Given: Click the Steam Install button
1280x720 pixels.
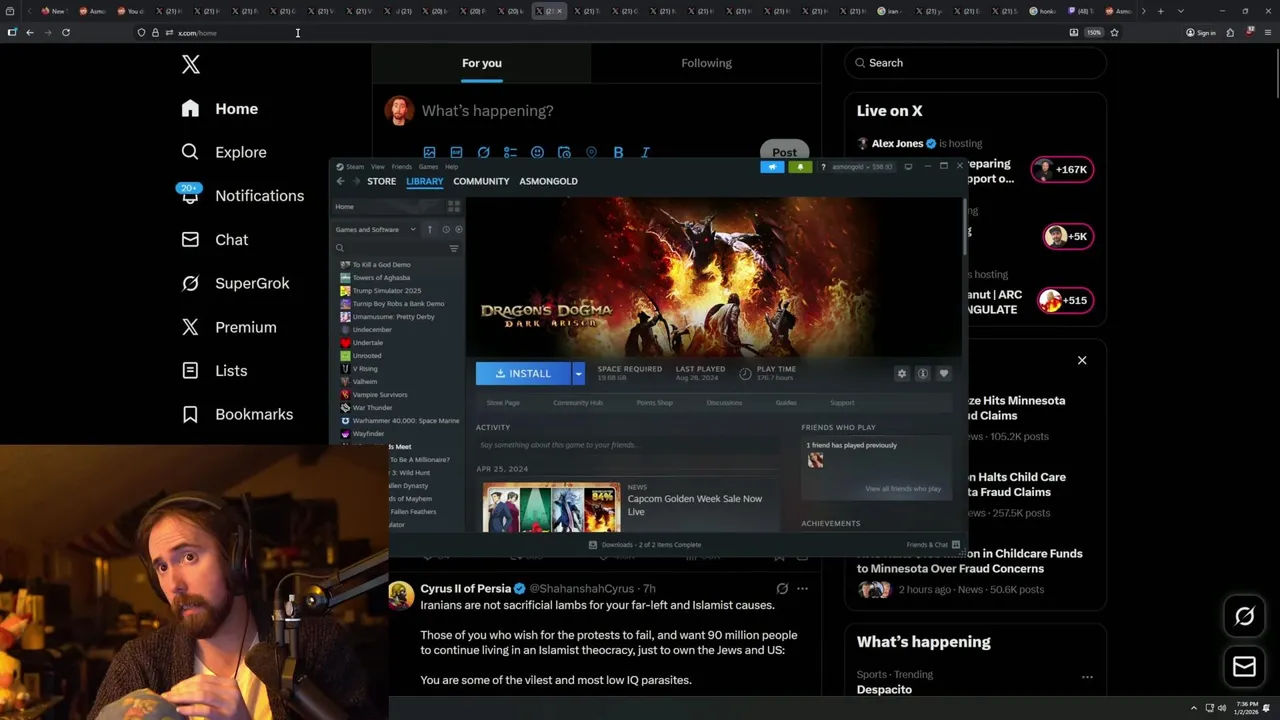Looking at the screenshot, I should (523, 373).
